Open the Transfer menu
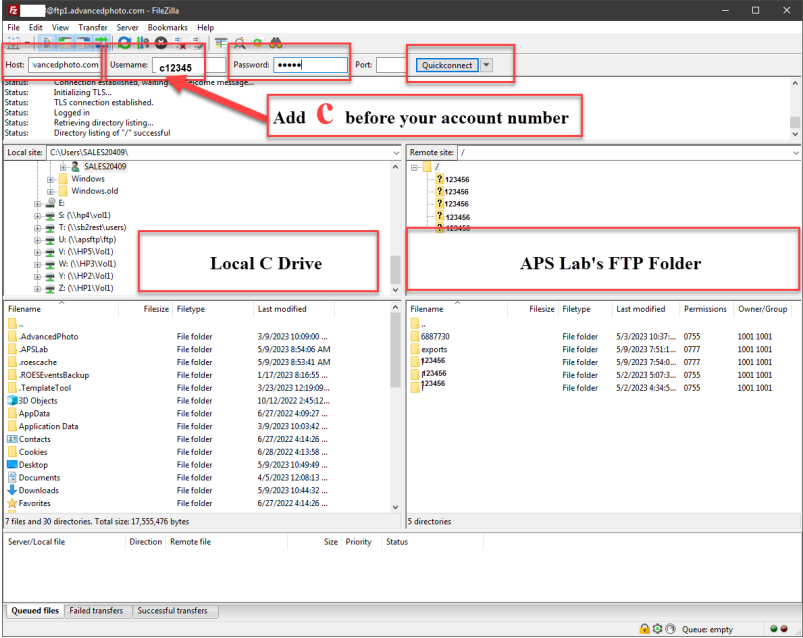This screenshot has width=803, height=638. click(93, 28)
